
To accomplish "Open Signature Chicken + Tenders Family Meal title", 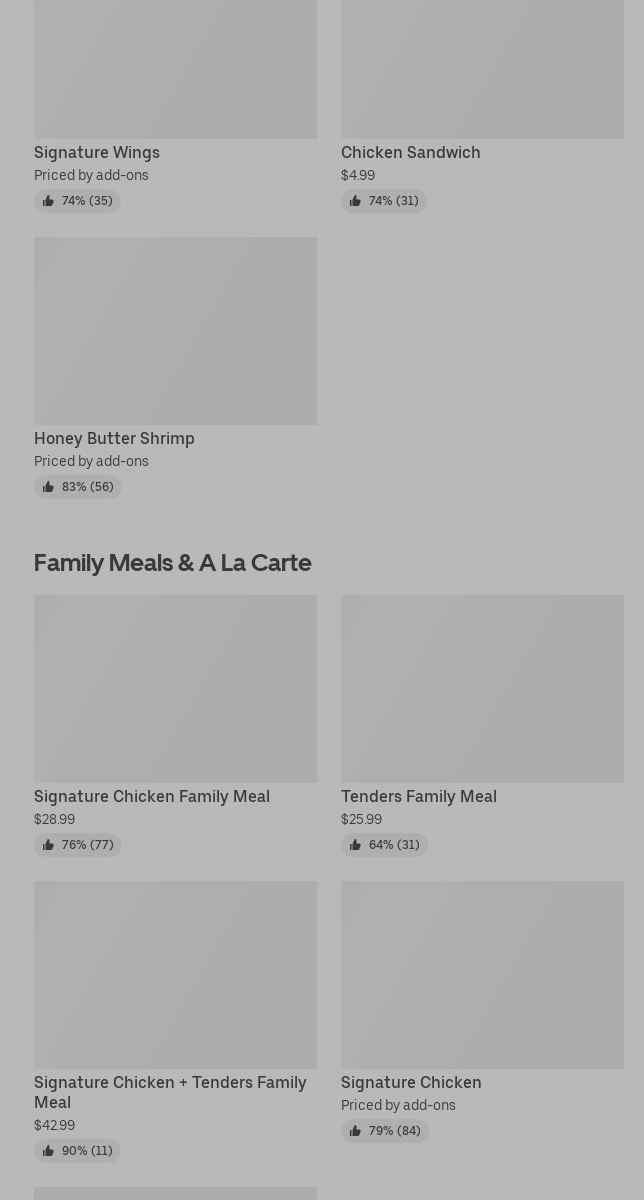I will 170,1091.
